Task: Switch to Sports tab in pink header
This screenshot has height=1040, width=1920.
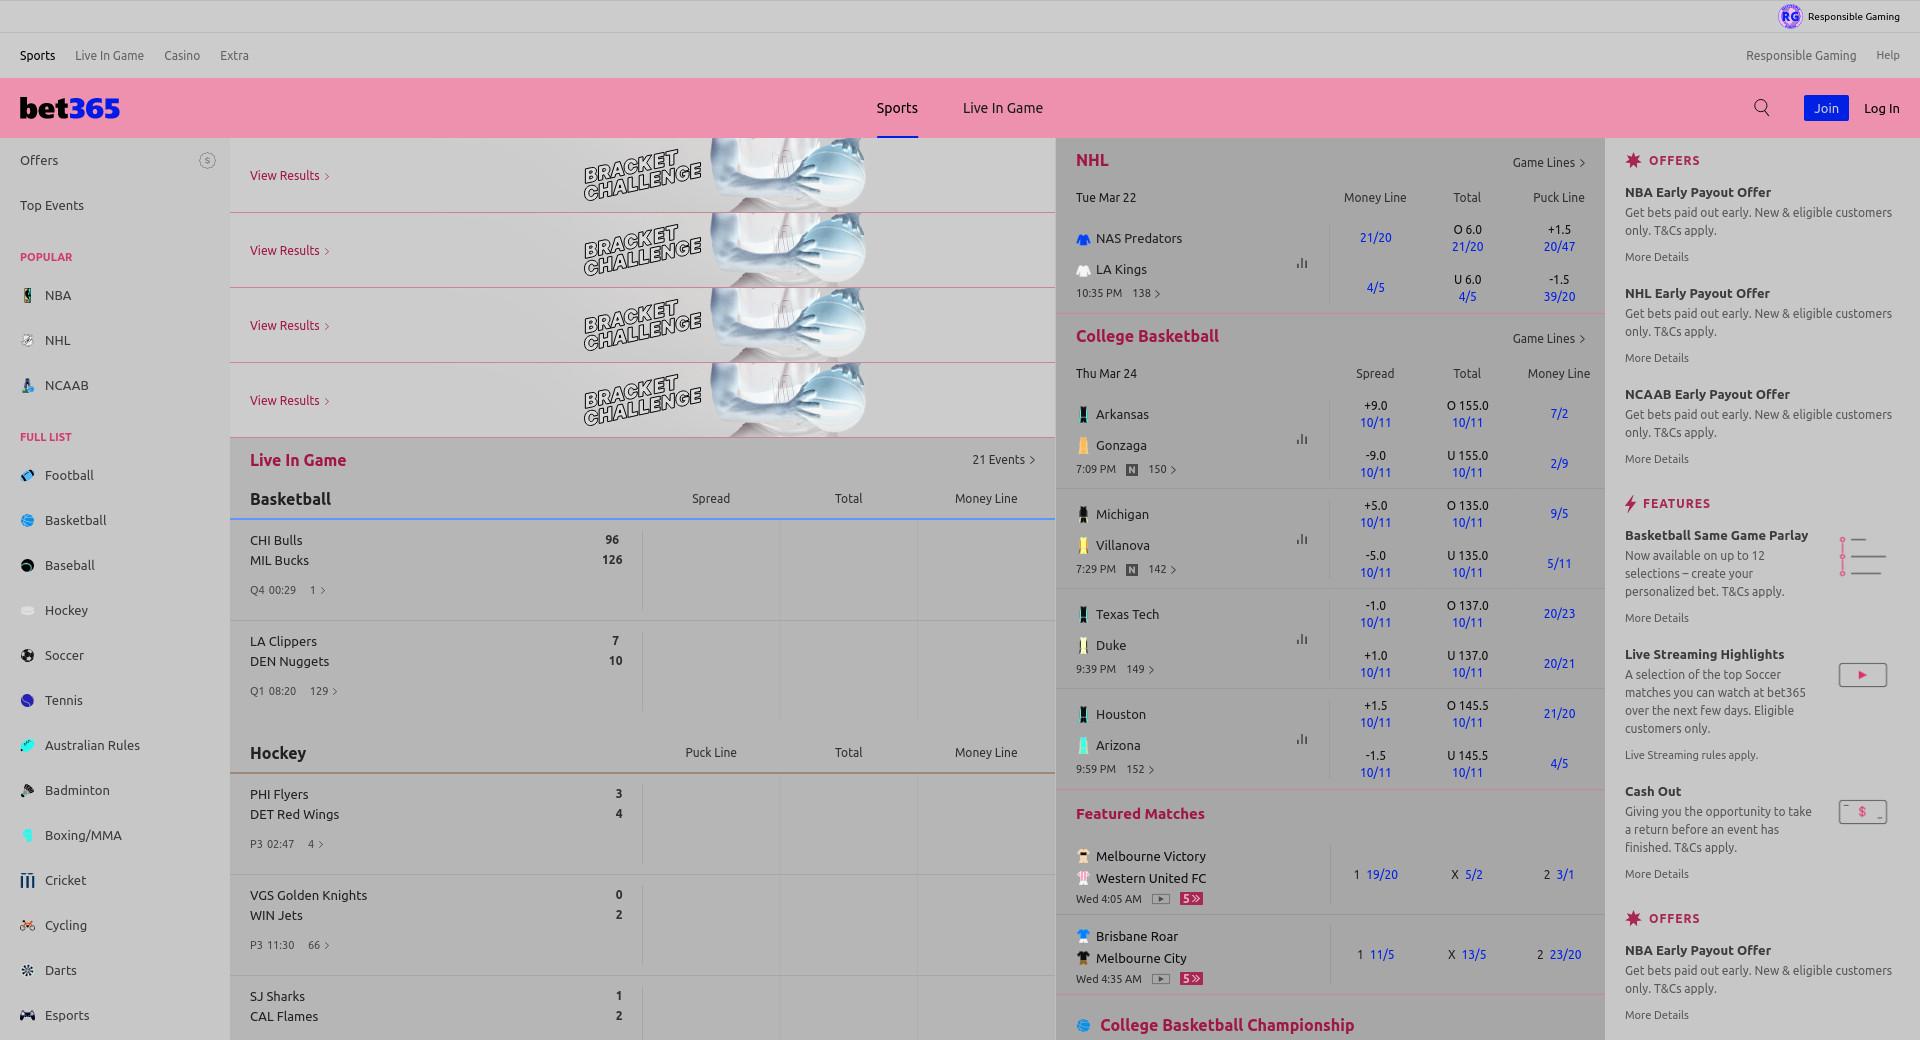Action: (897, 108)
